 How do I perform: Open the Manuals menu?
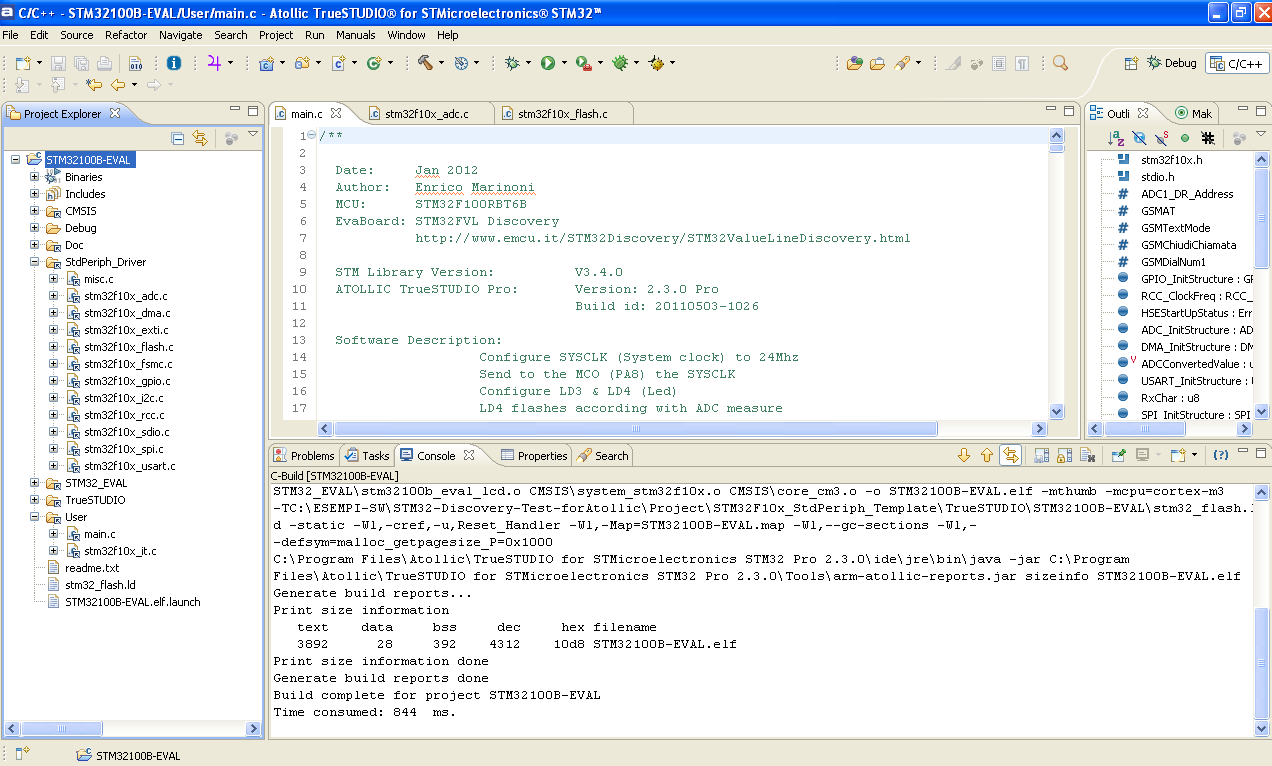(x=356, y=34)
